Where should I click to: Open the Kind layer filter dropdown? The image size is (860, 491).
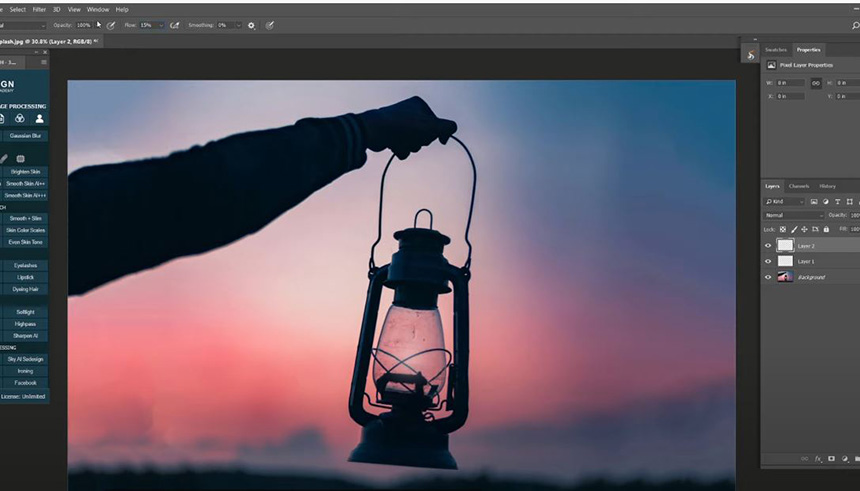[x=784, y=201]
